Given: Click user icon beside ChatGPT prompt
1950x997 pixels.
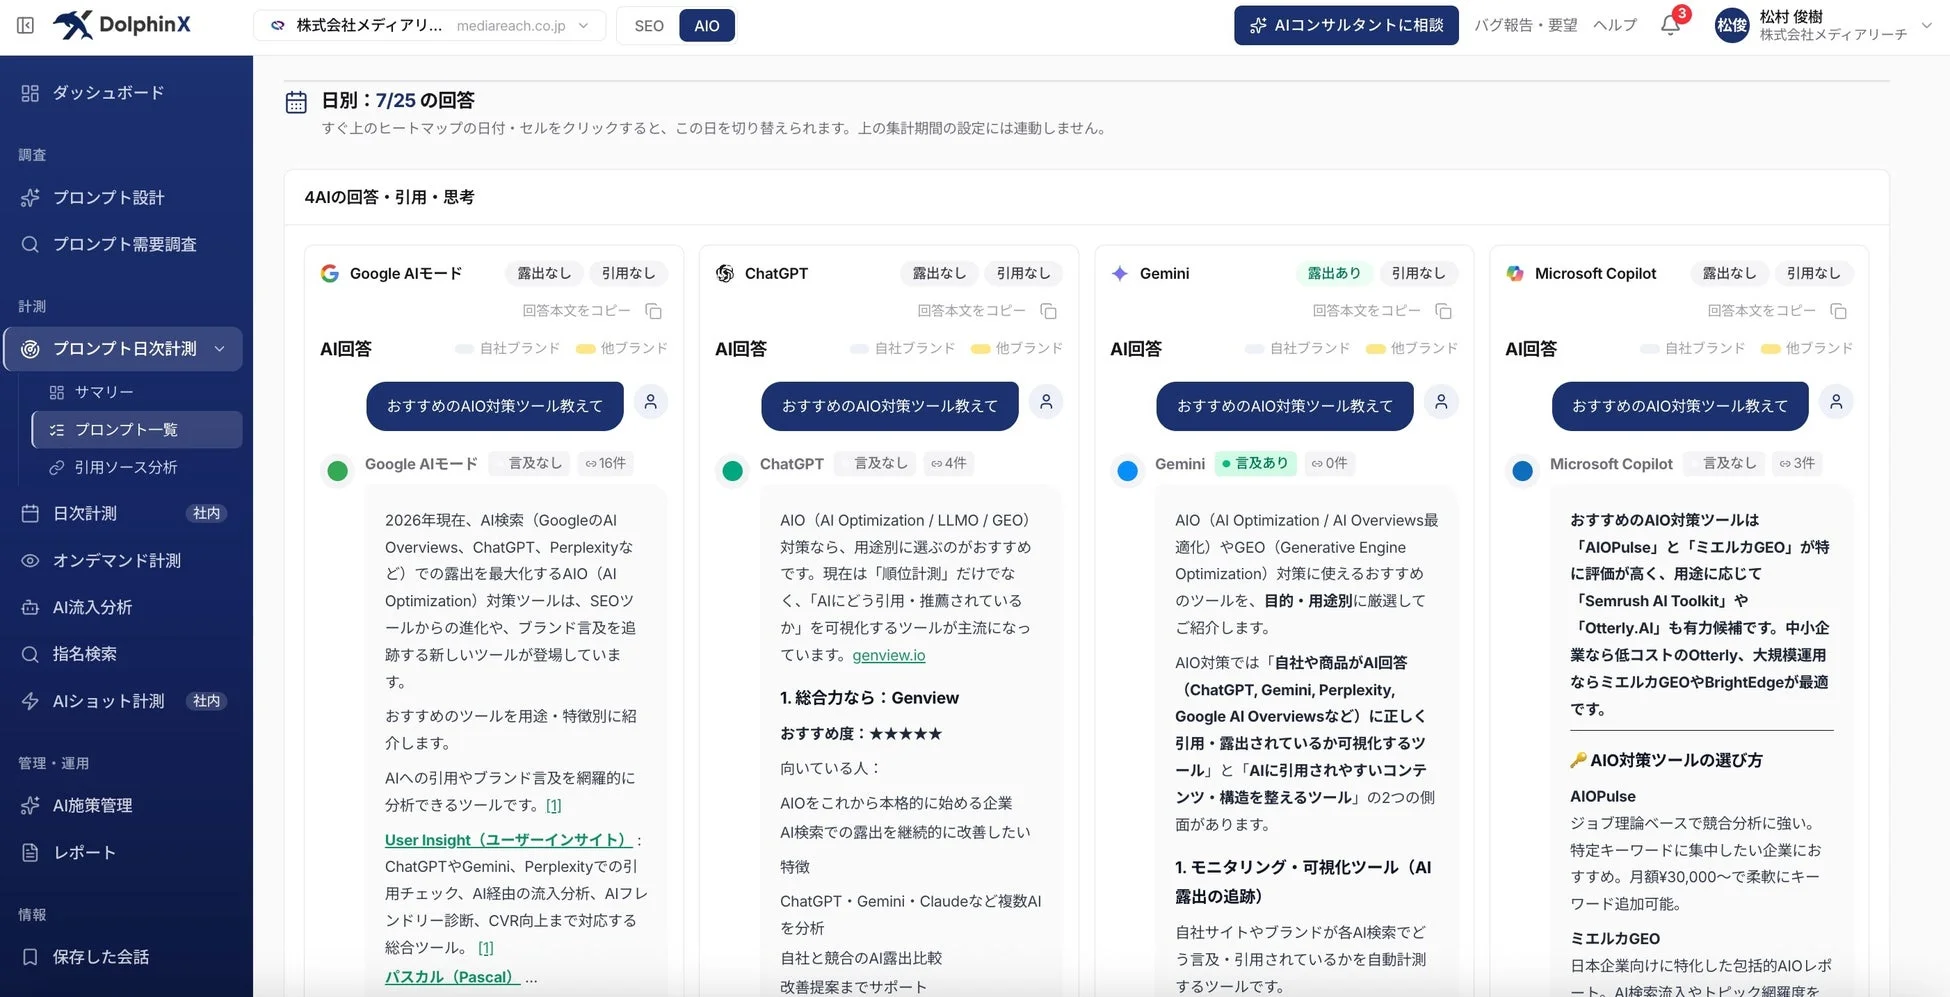Looking at the screenshot, I should point(1046,402).
